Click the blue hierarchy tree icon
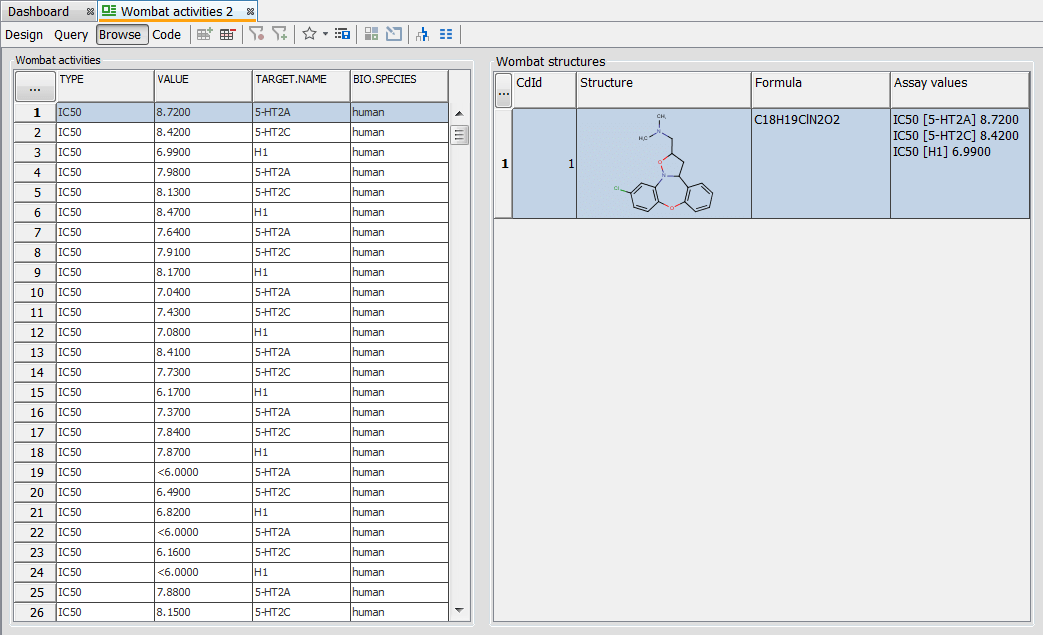Viewport: 1043px width, 635px height. pyautogui.click(x=422, y=34)
